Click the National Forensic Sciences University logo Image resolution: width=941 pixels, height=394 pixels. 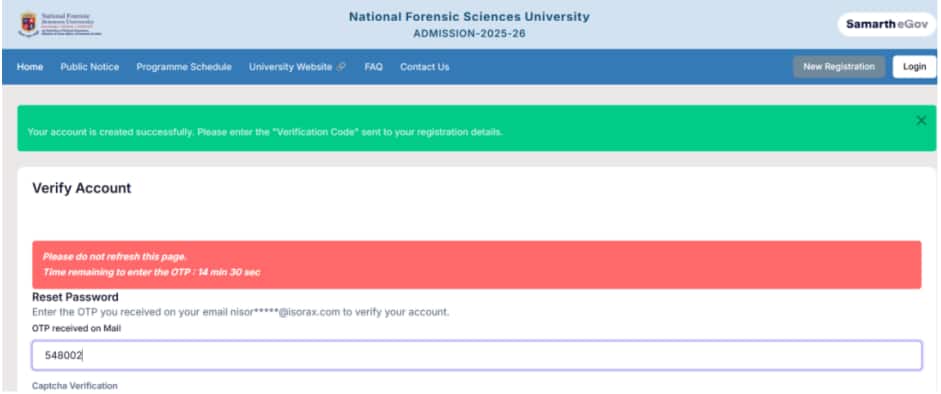click(59, 25)
